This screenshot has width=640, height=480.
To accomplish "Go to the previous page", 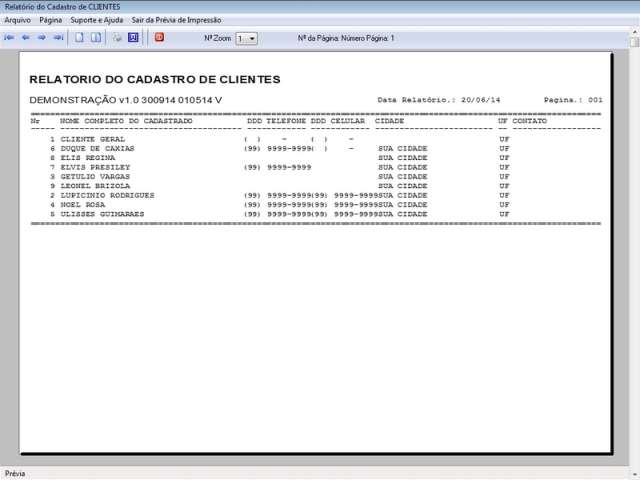I will (26, 38).
